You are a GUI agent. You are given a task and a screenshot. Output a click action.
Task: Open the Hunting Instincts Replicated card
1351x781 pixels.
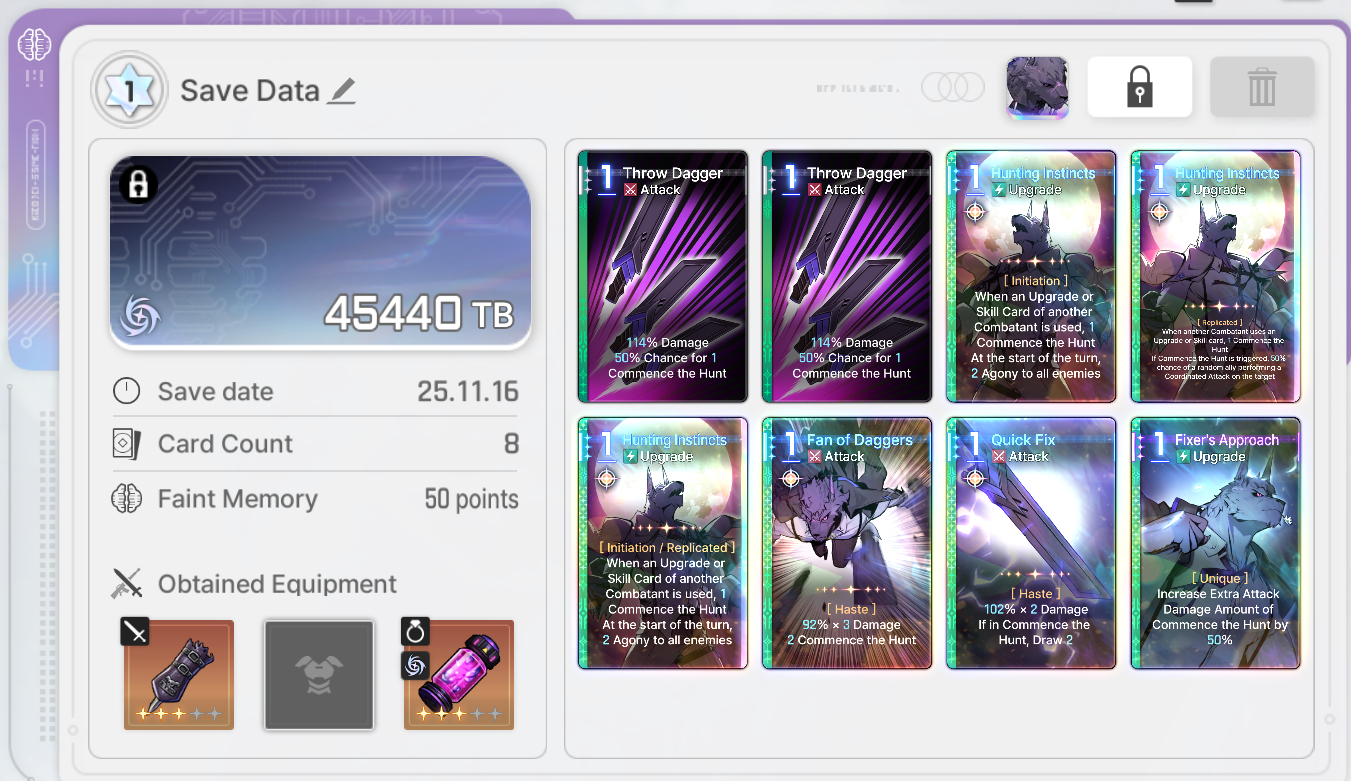(1215, 276)
